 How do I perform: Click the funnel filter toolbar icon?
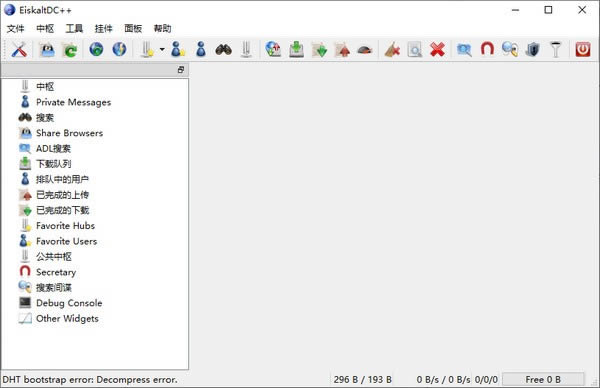555,50
